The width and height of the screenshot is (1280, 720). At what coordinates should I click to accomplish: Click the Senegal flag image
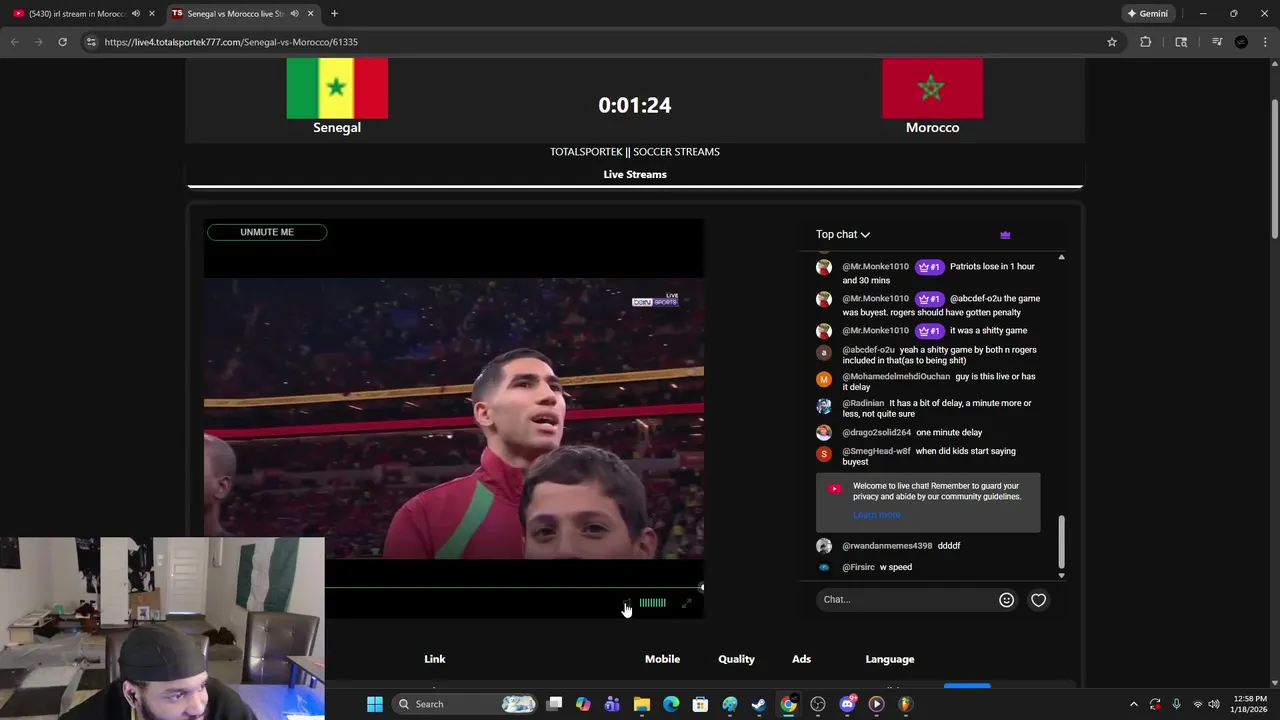[x=337, y=88]
